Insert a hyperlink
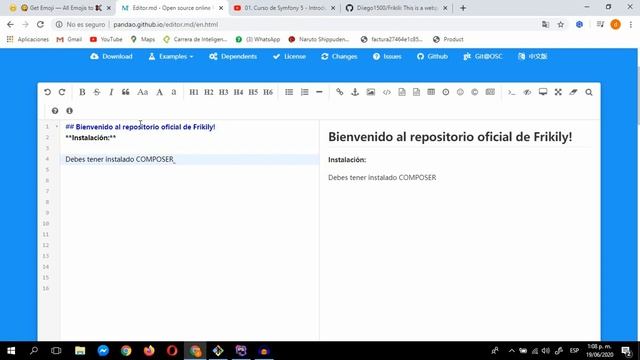 point(340,92)
